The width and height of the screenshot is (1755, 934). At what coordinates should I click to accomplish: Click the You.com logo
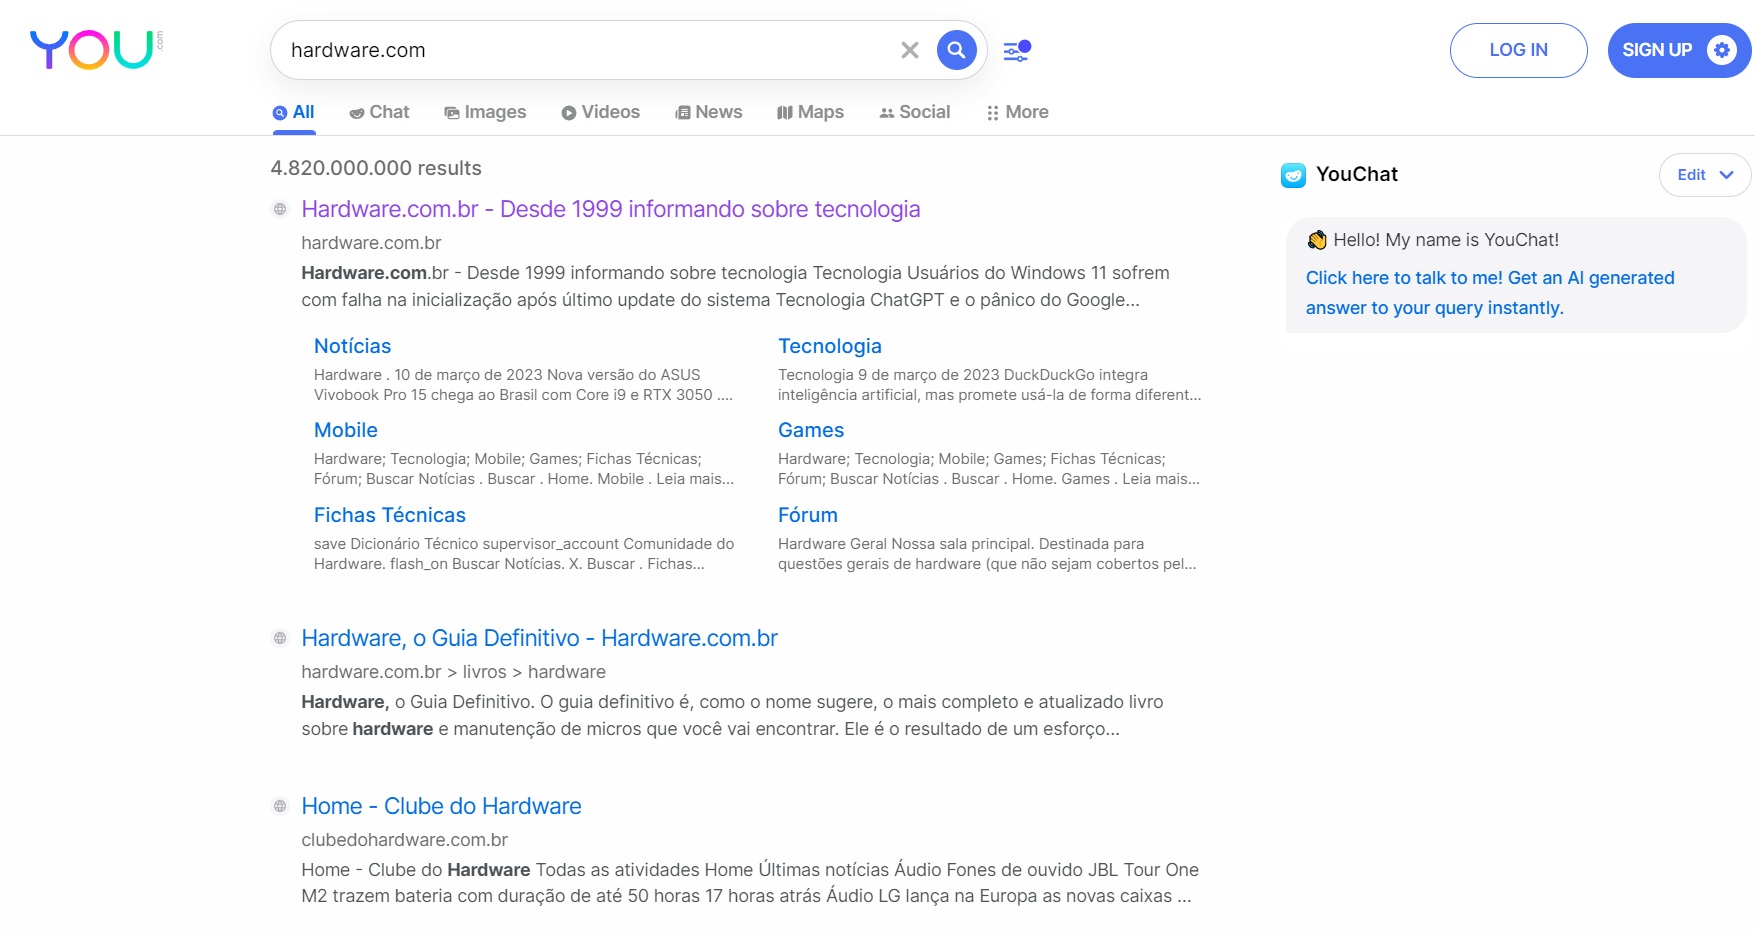(x=96, y=49)
